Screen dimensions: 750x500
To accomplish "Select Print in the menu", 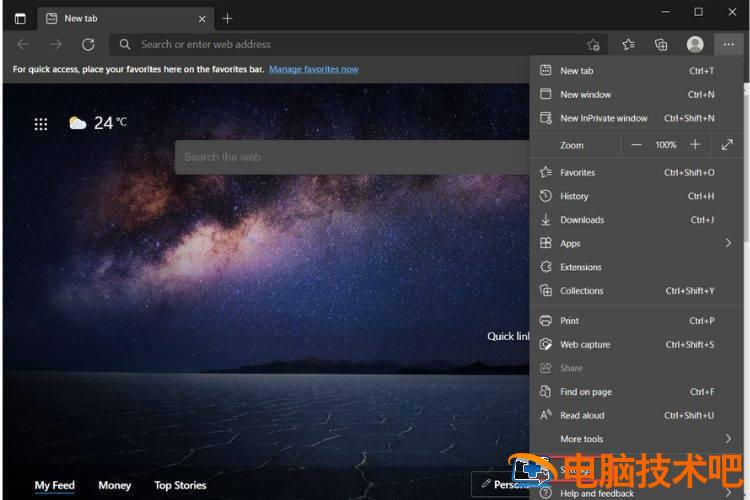I will pyautogui.click(x=637, y=321).
